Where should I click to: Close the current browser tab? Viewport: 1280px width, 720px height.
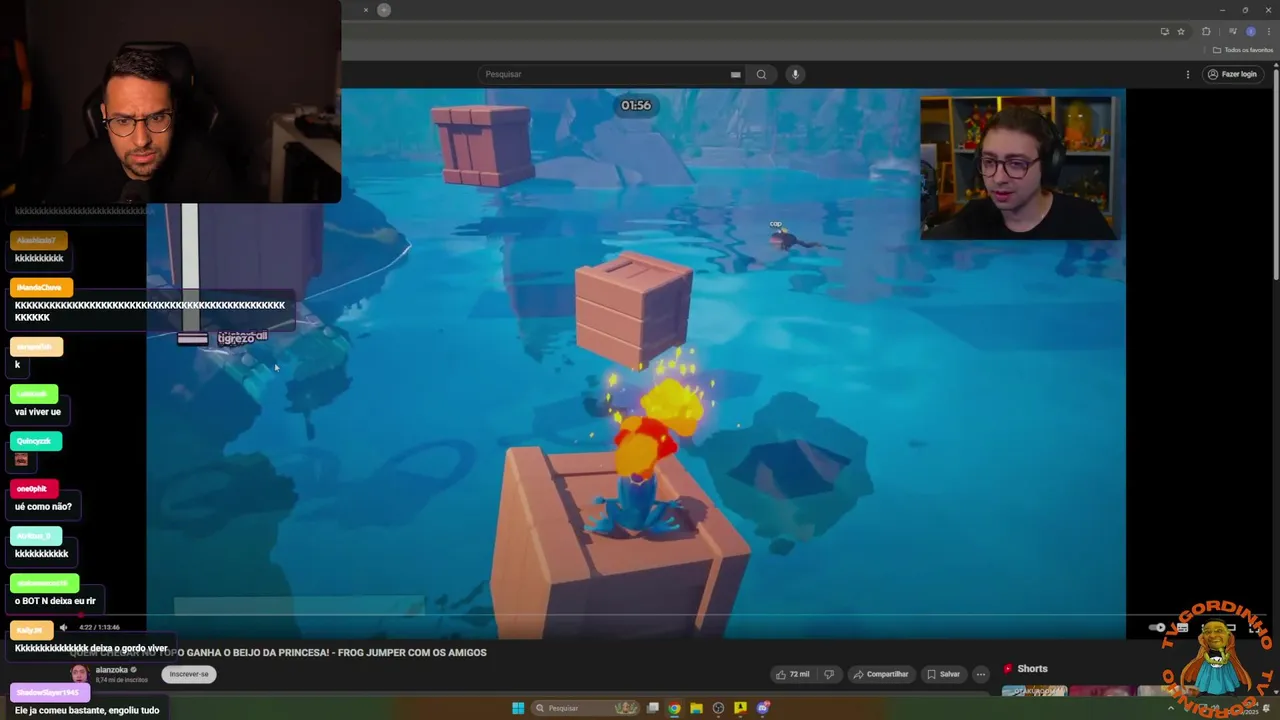365,10
